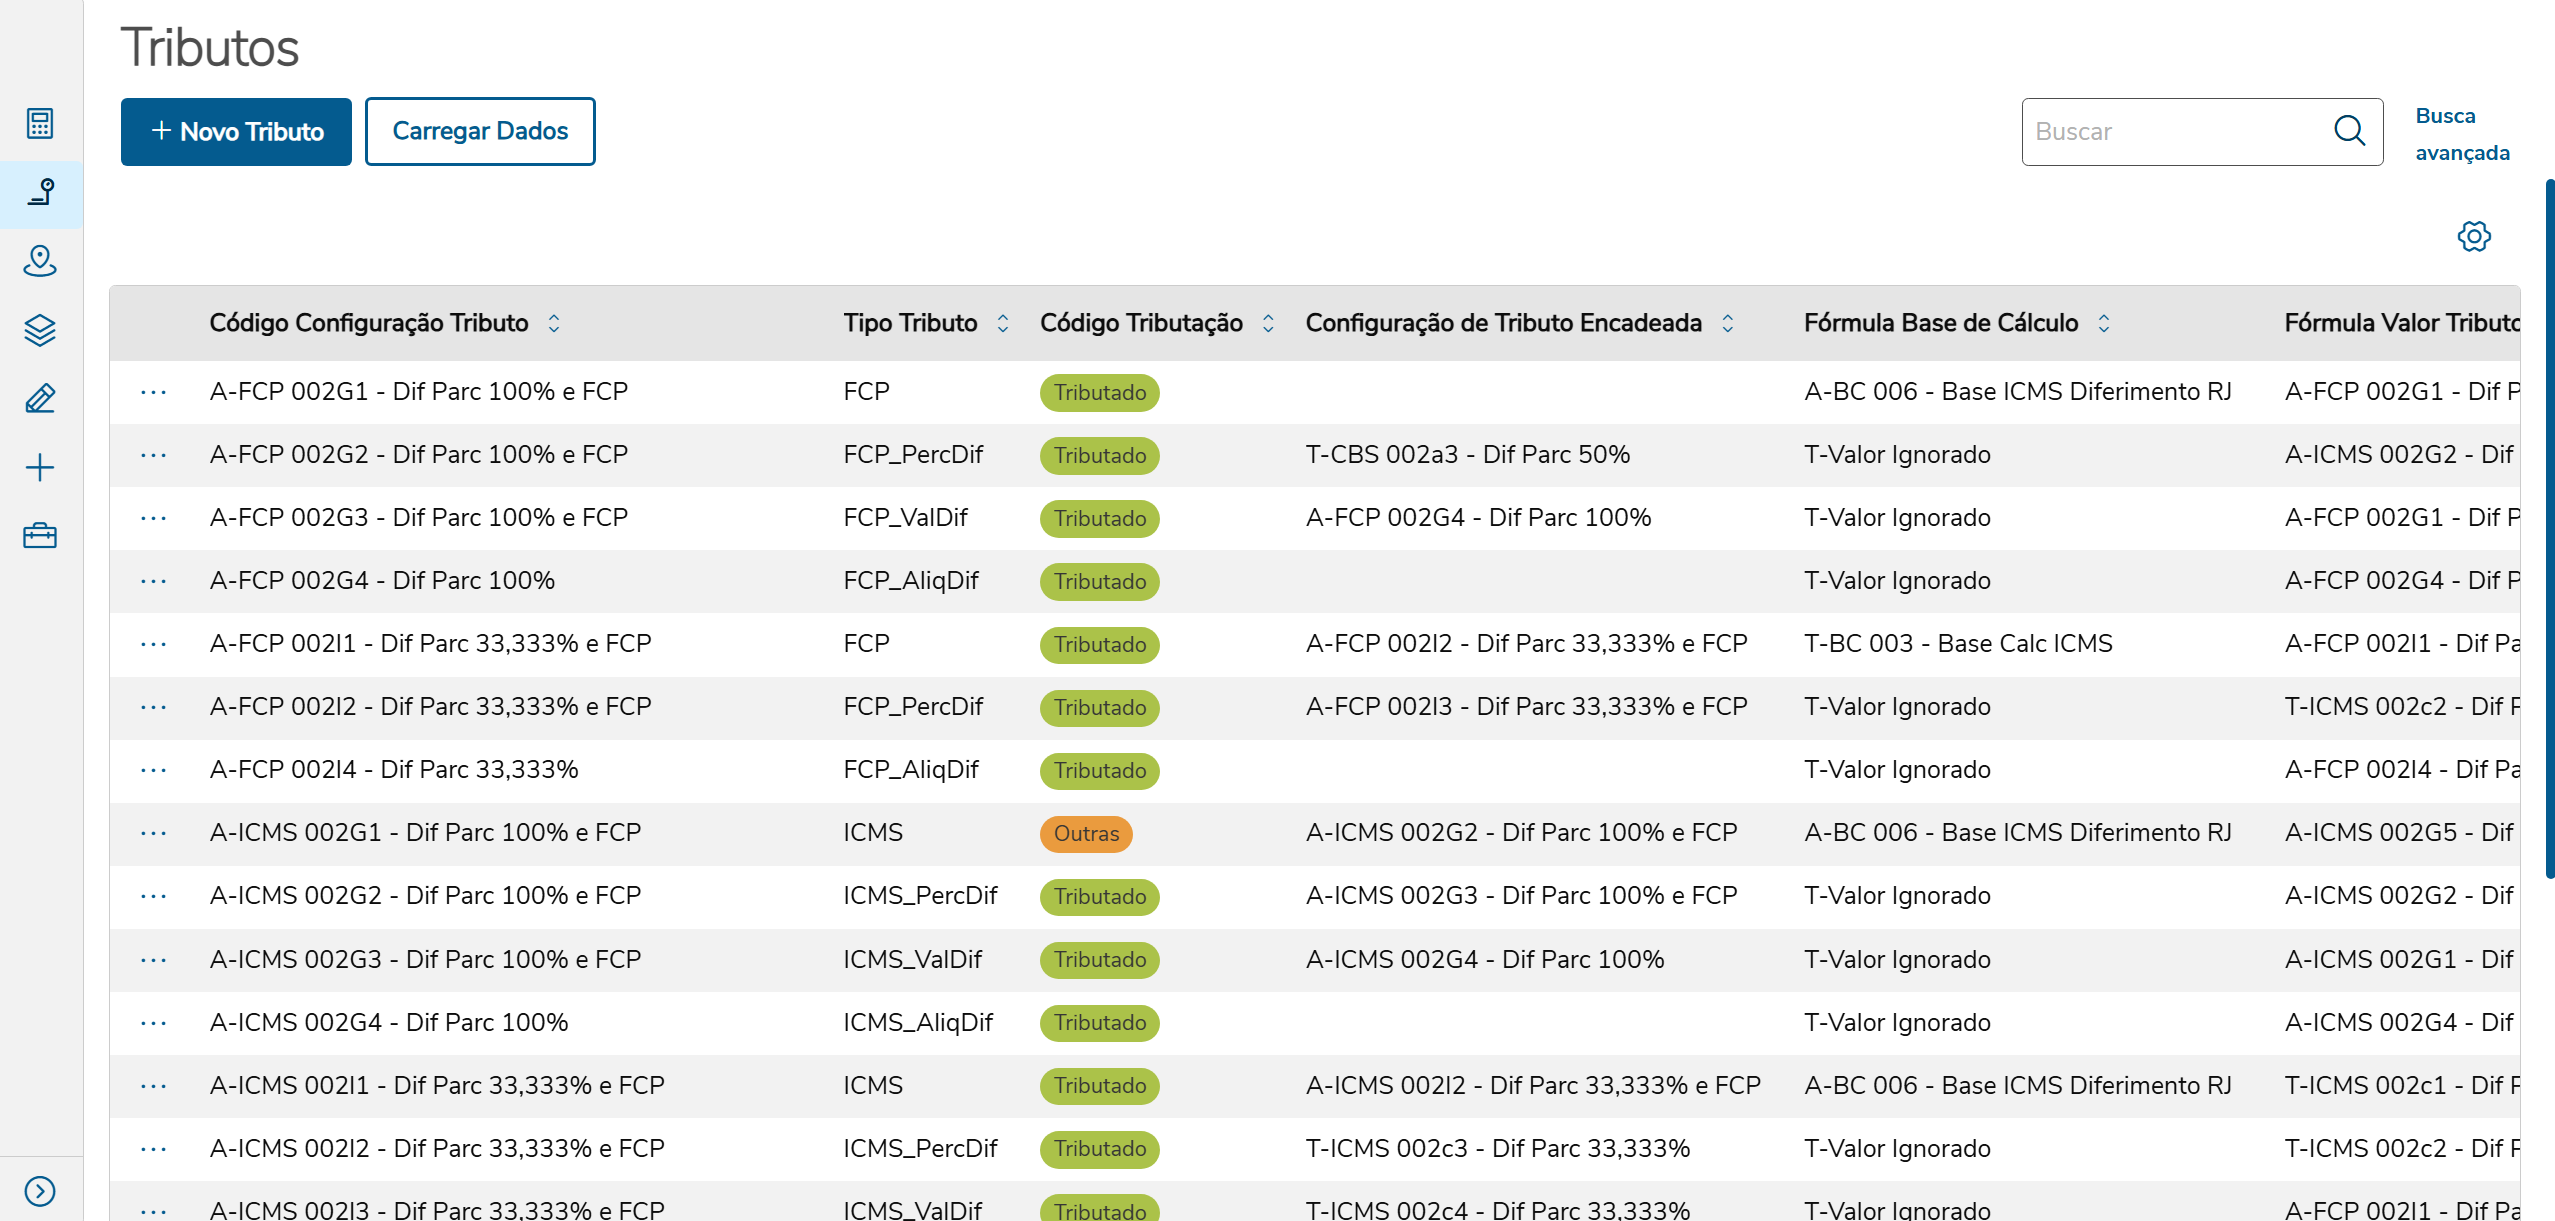Click the Novo Tributo button
2555x1221 pixels.
[x=236, y=131]
